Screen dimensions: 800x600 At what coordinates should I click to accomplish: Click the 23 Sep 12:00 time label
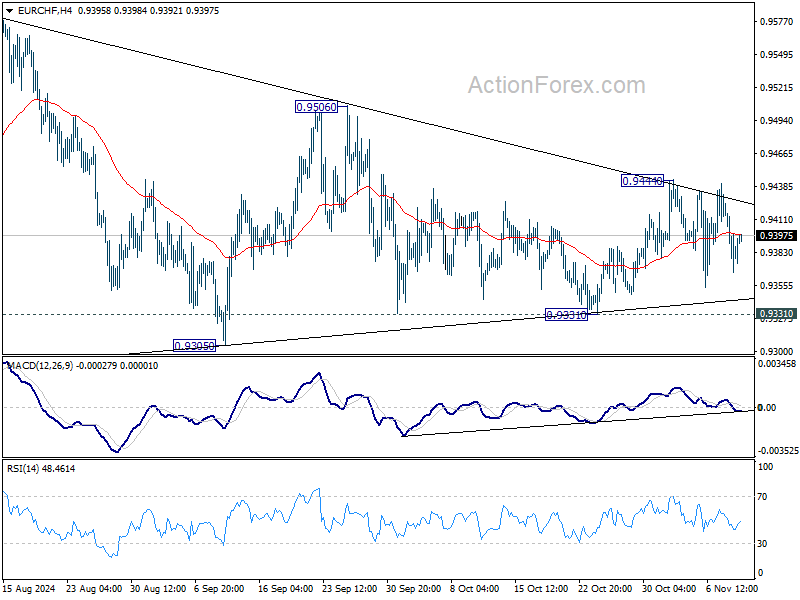point(350,589)
